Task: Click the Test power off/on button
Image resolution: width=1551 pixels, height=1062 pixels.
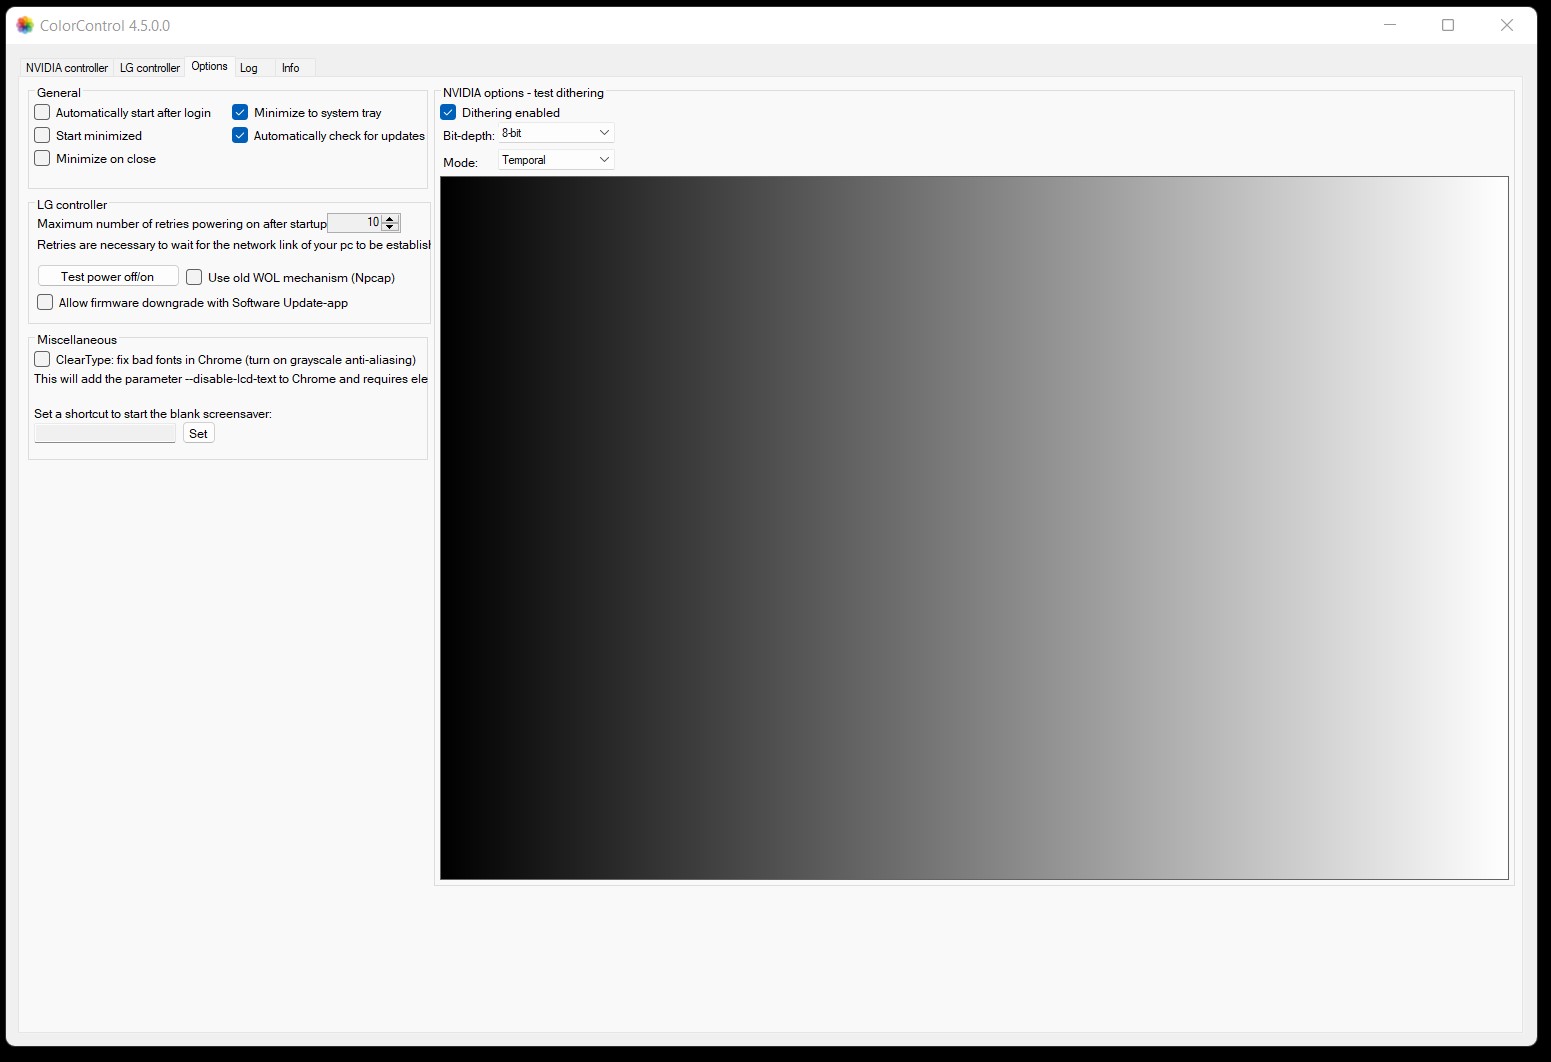Action: tap(108, 276)
